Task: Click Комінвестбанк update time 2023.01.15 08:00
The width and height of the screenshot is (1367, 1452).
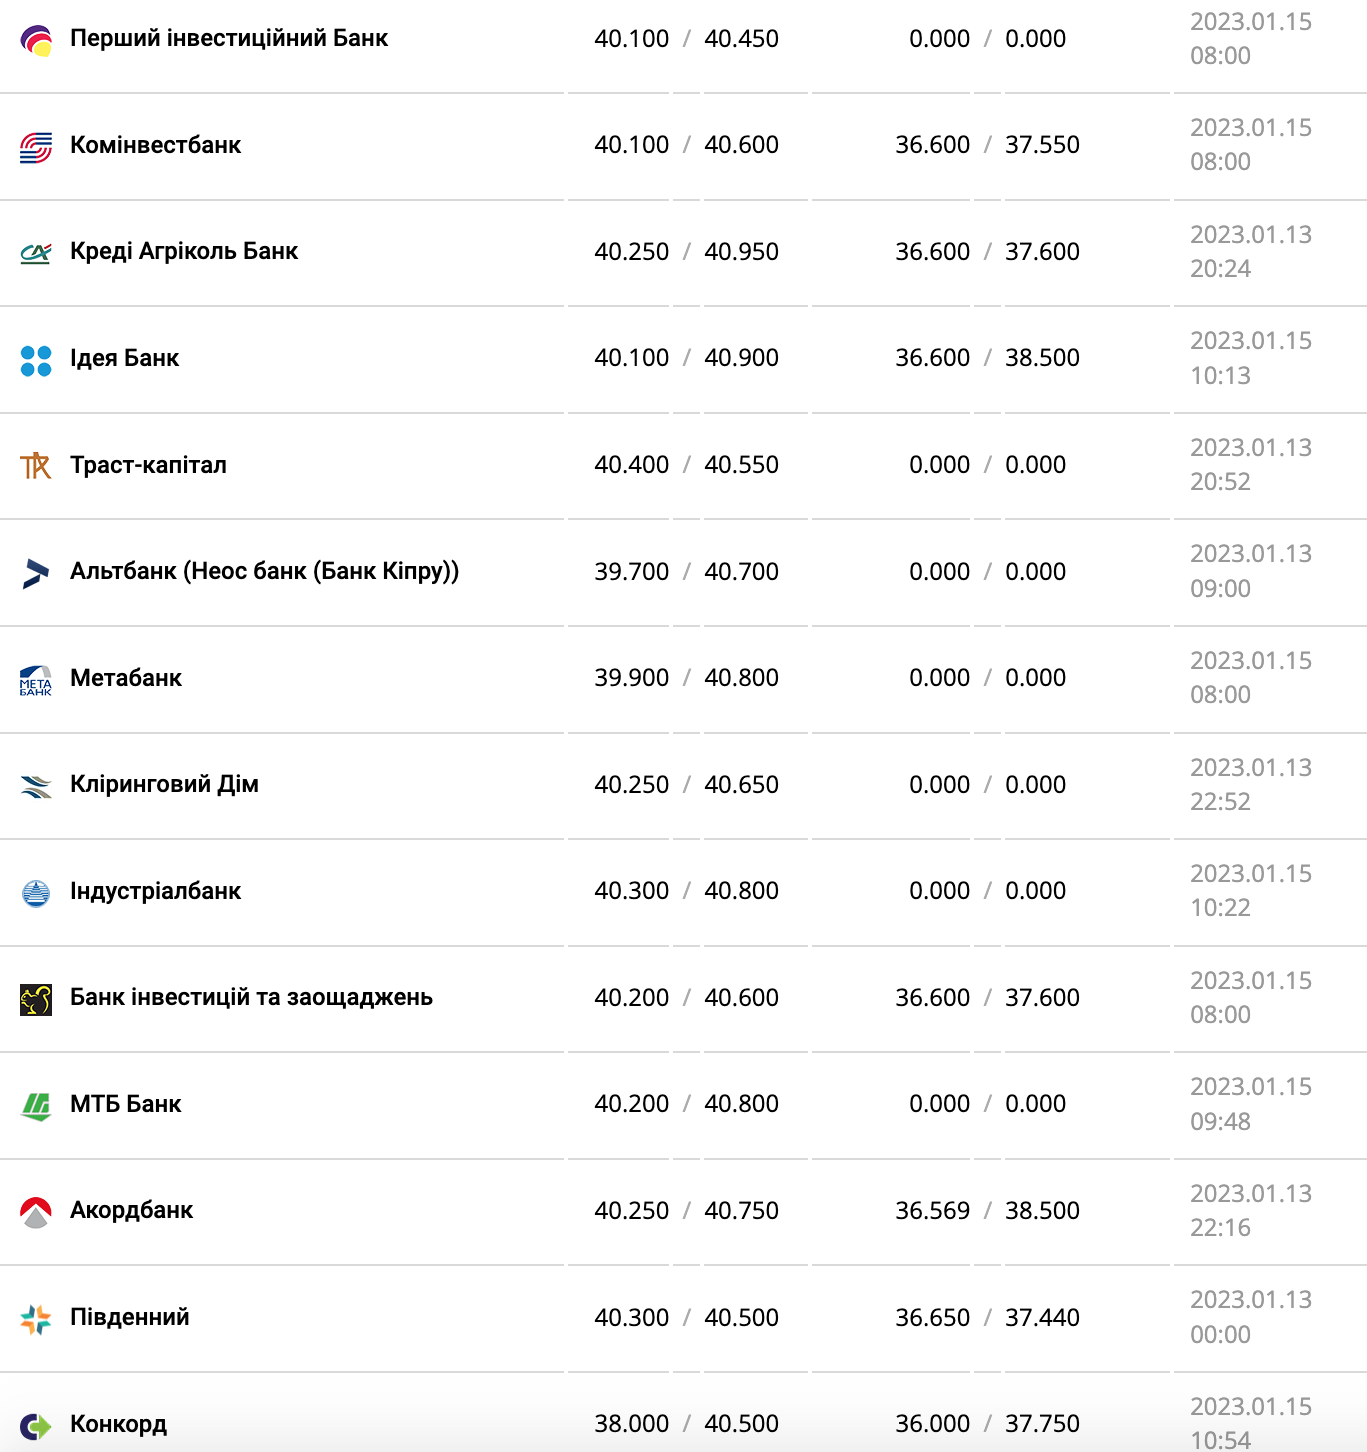Action: 1250,145
